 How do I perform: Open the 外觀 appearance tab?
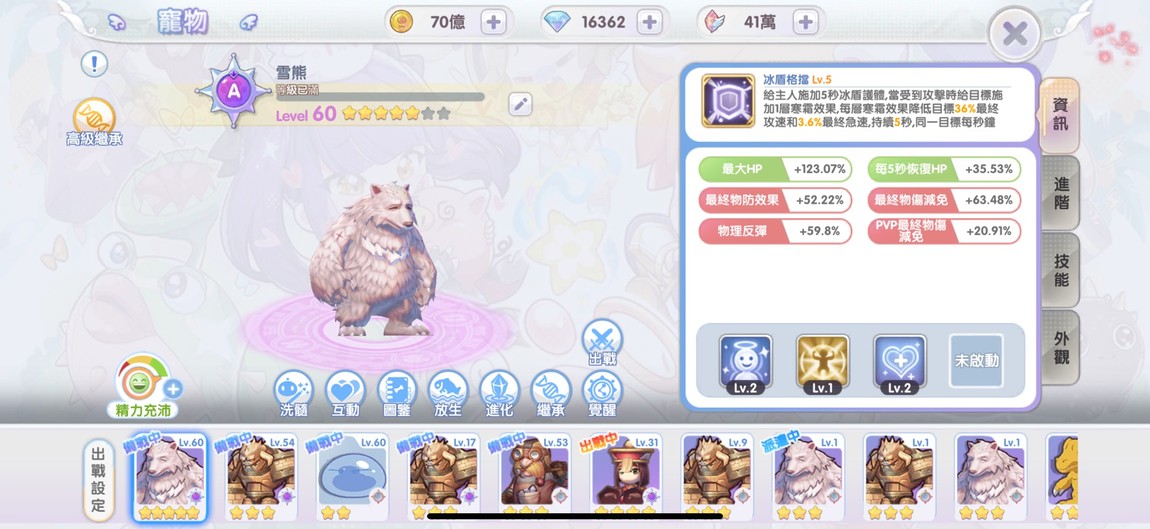1061,347
